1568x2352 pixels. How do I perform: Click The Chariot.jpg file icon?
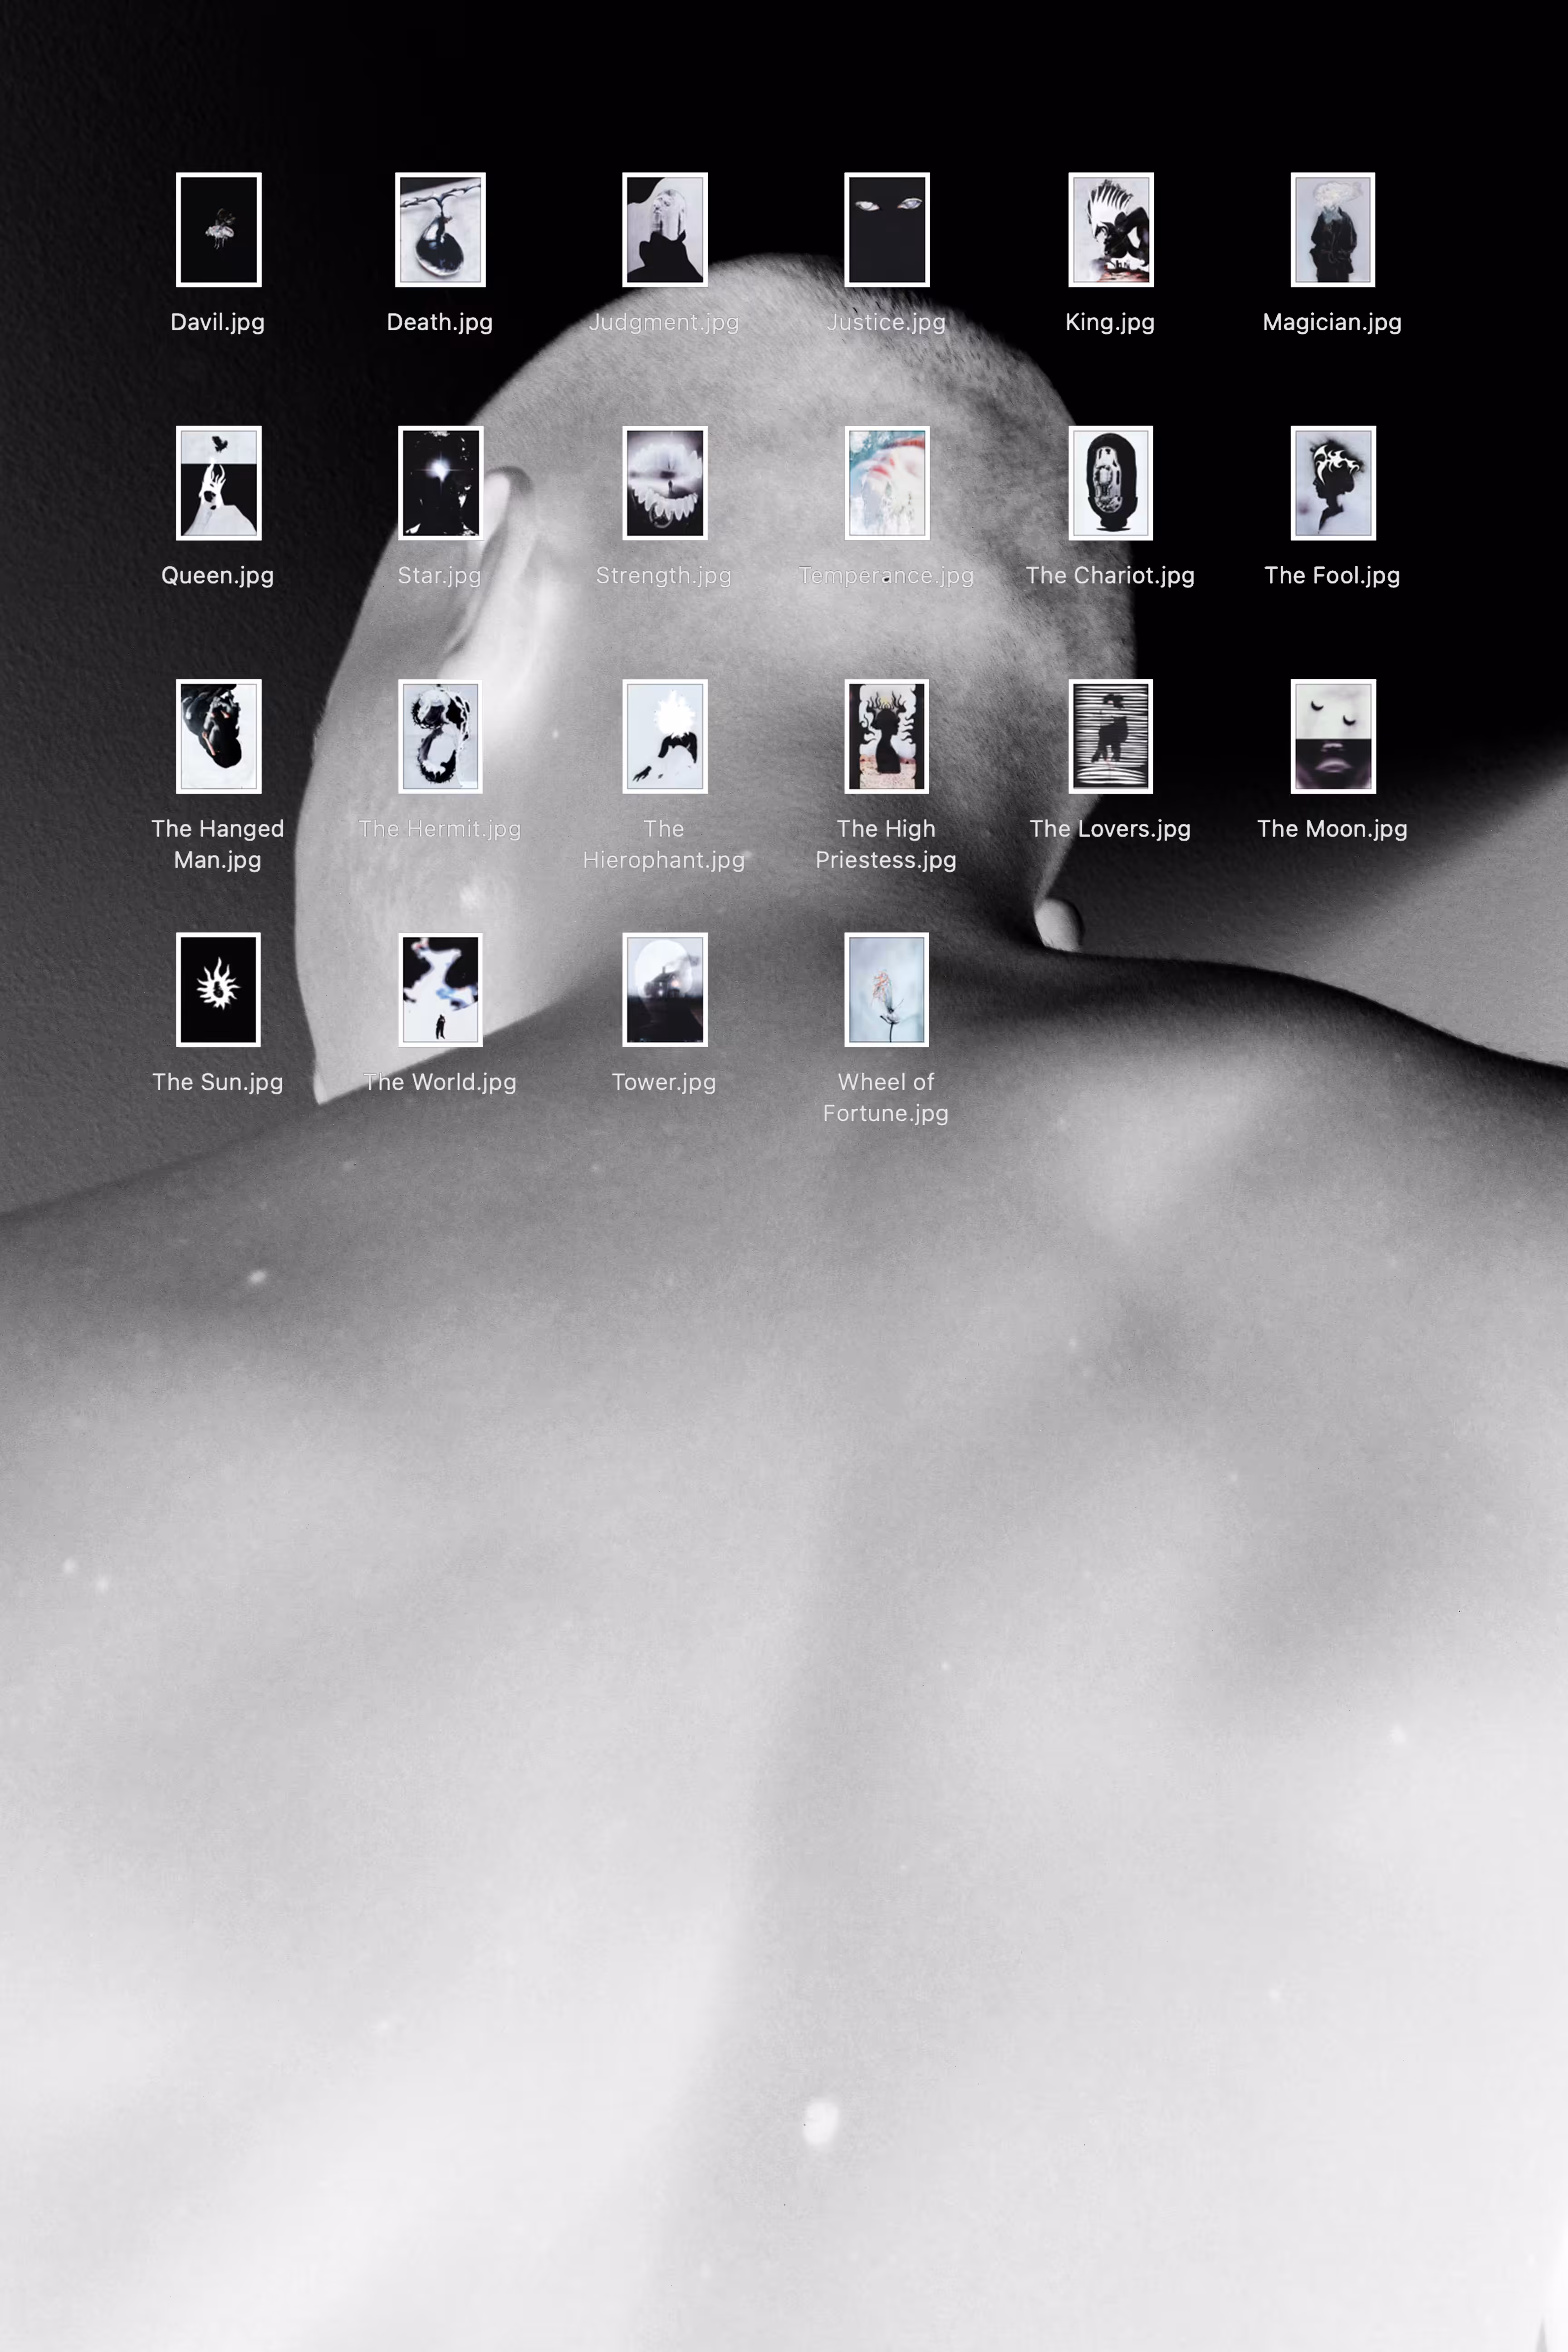(x=1110, y=483)
